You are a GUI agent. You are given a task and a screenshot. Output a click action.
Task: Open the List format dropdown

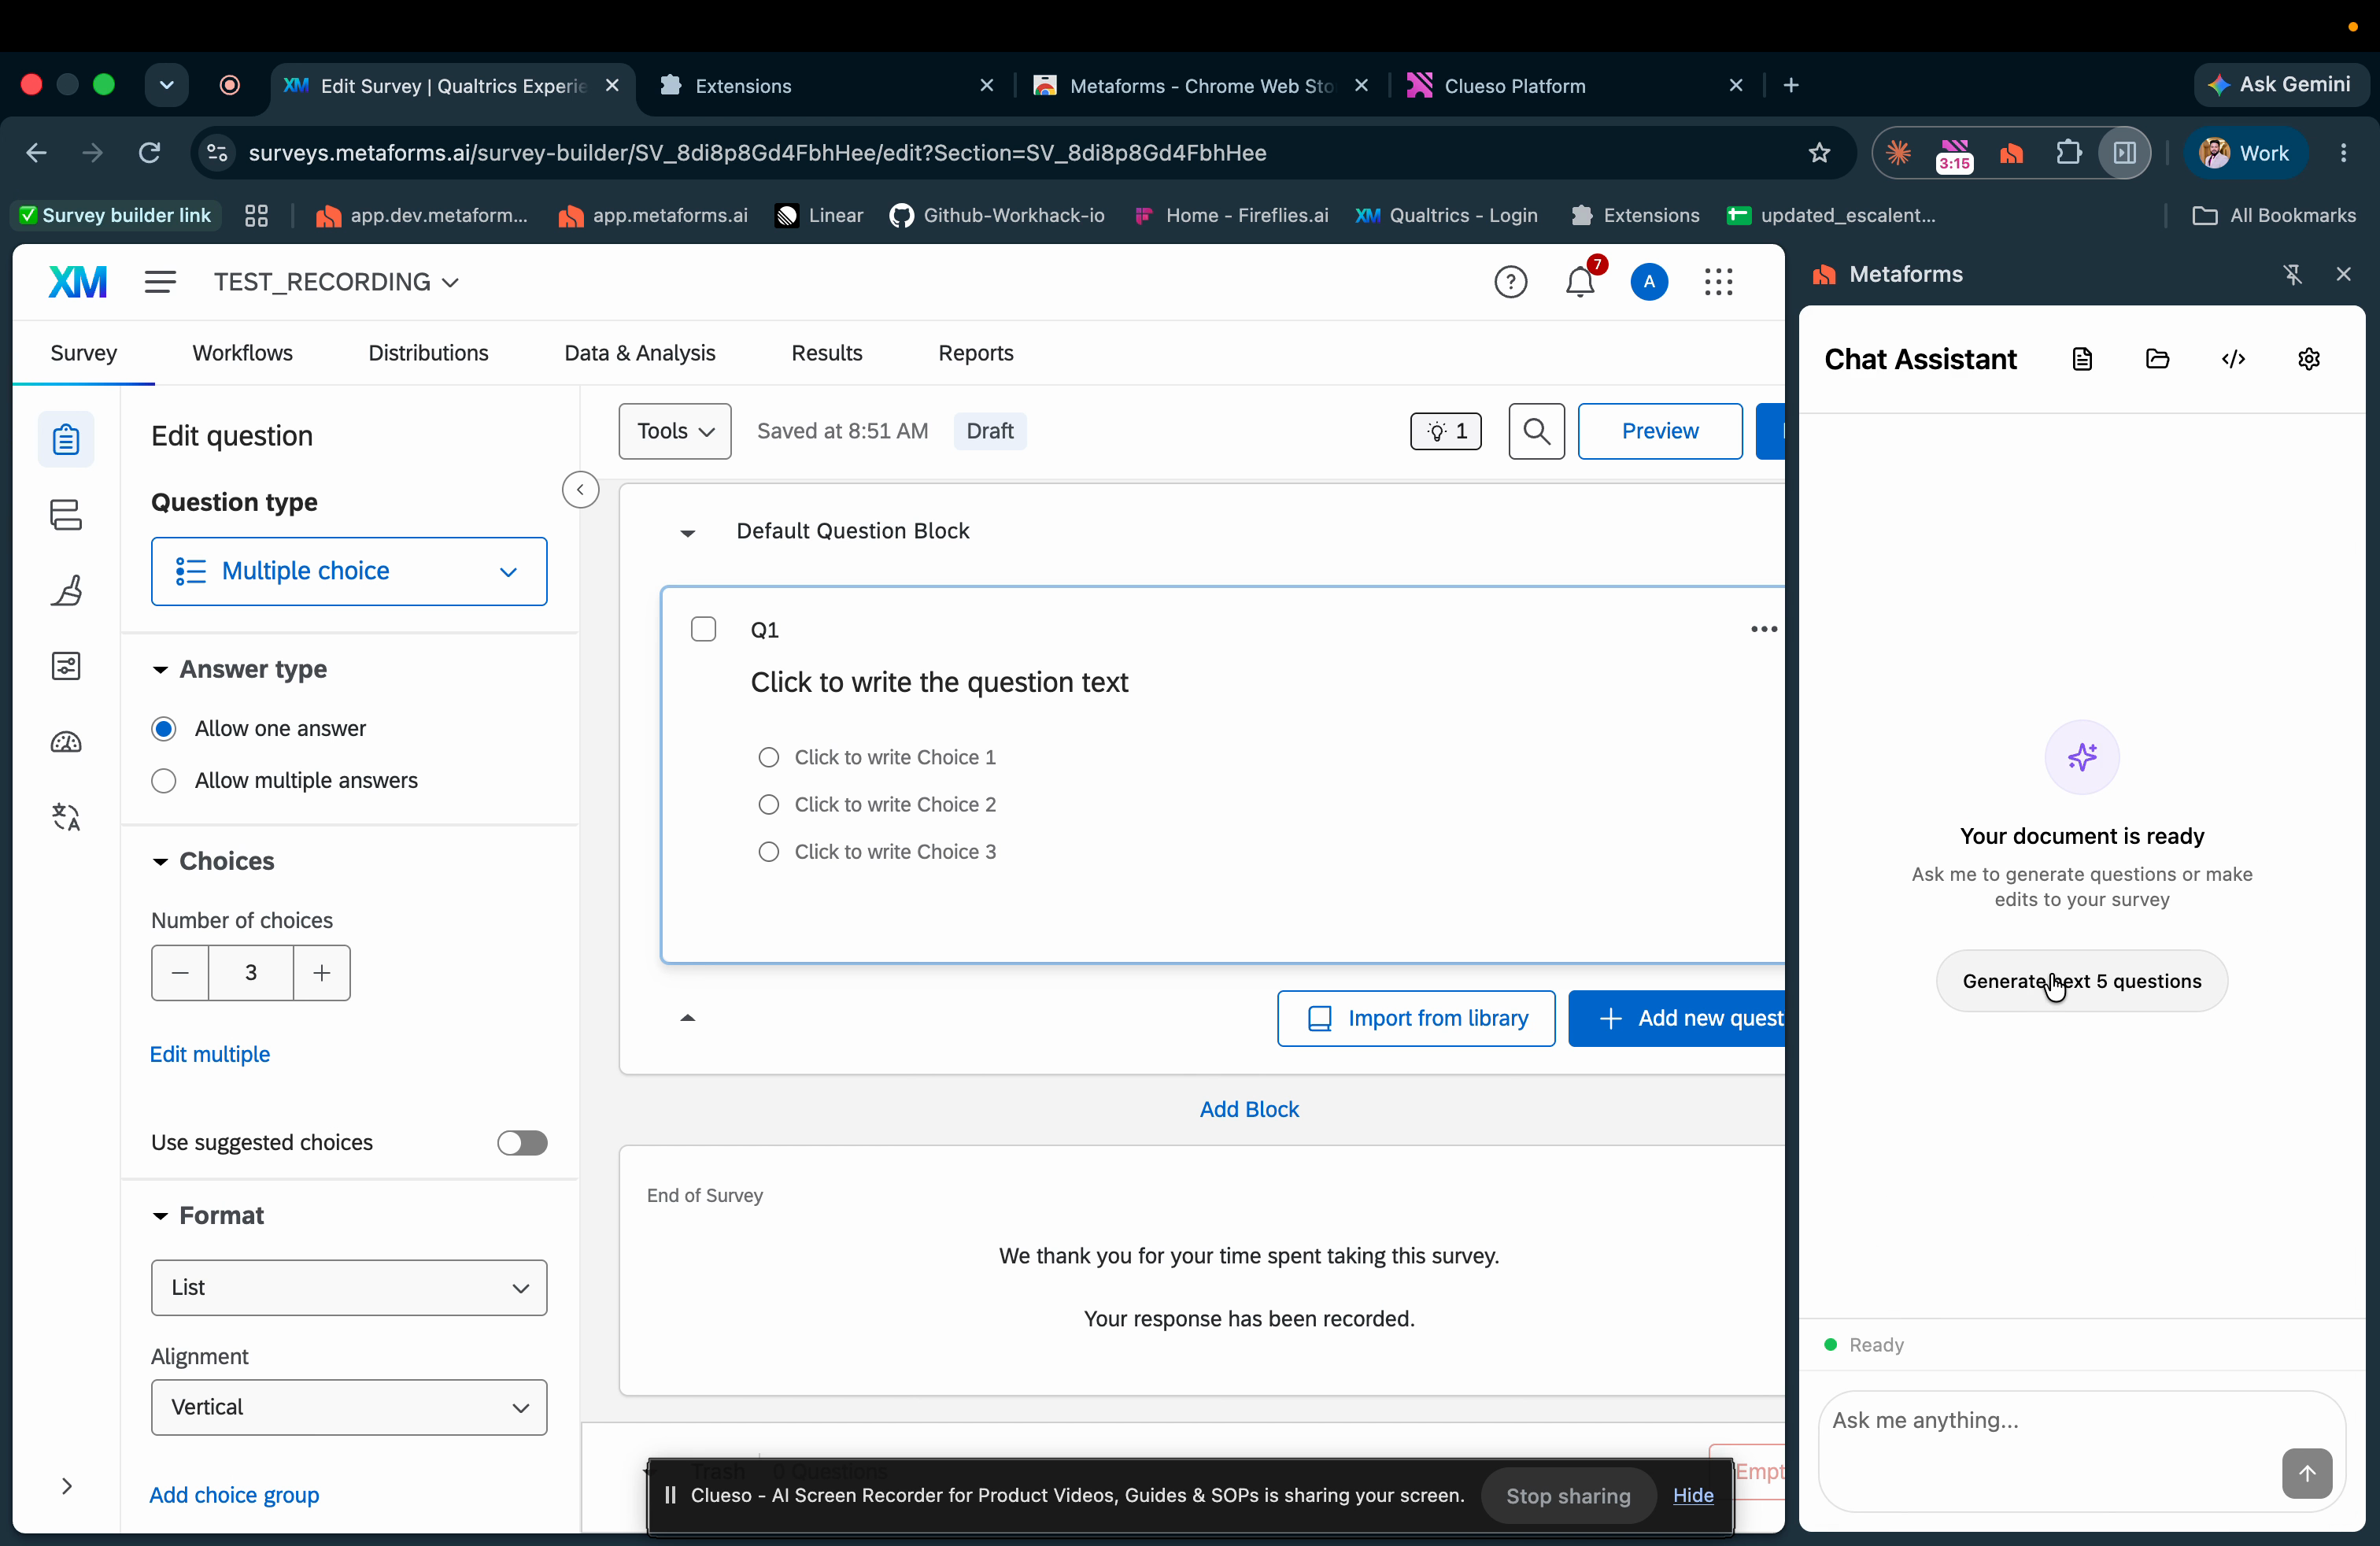[x=349, y=1287]
